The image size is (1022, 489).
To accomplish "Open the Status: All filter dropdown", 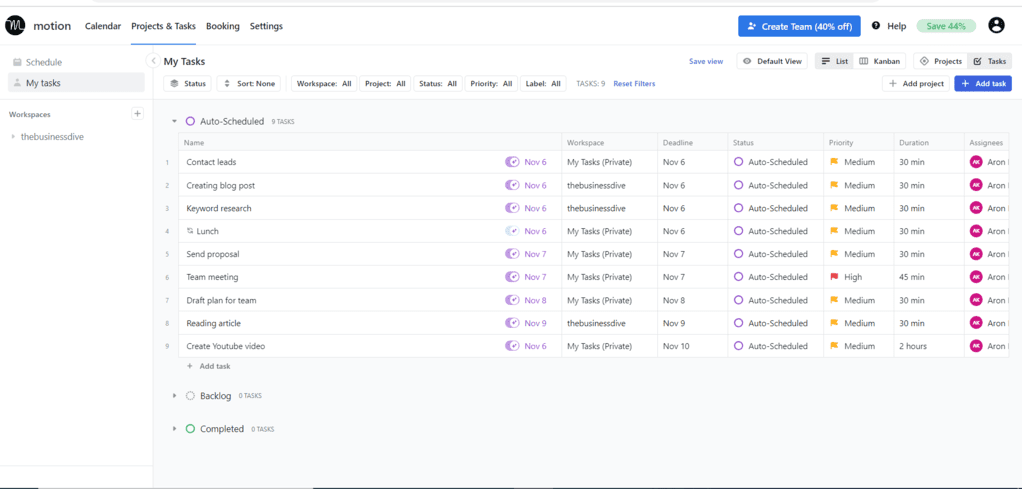I will pos(437,83).
